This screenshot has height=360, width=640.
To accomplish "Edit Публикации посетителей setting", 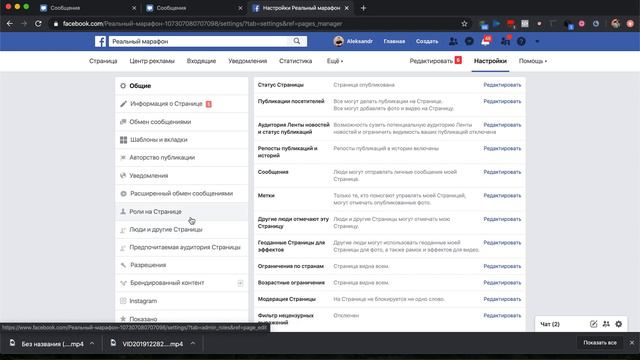I will (x=502, y=101).
